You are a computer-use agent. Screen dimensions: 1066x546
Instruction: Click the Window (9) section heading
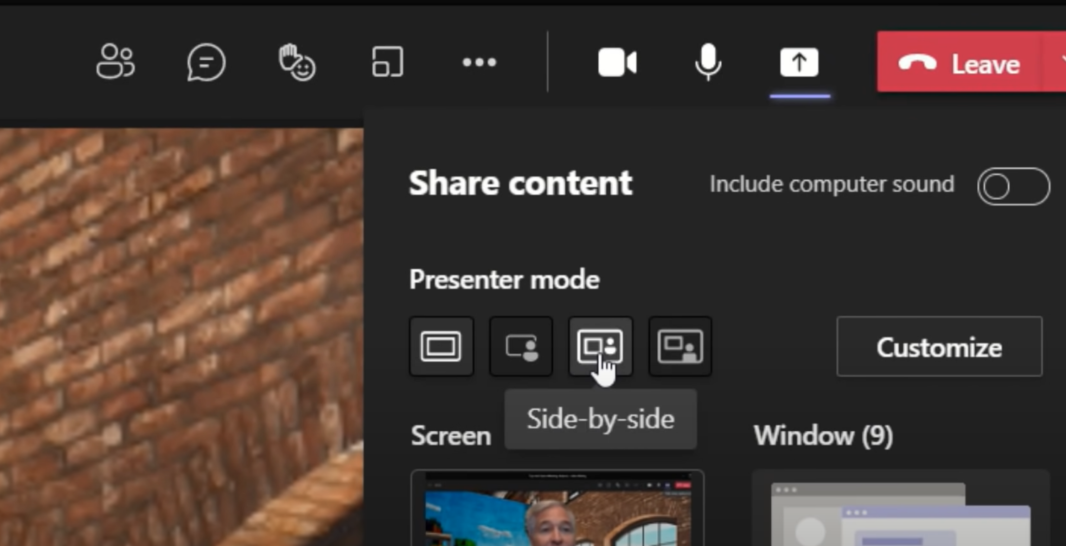click(823, 436)
